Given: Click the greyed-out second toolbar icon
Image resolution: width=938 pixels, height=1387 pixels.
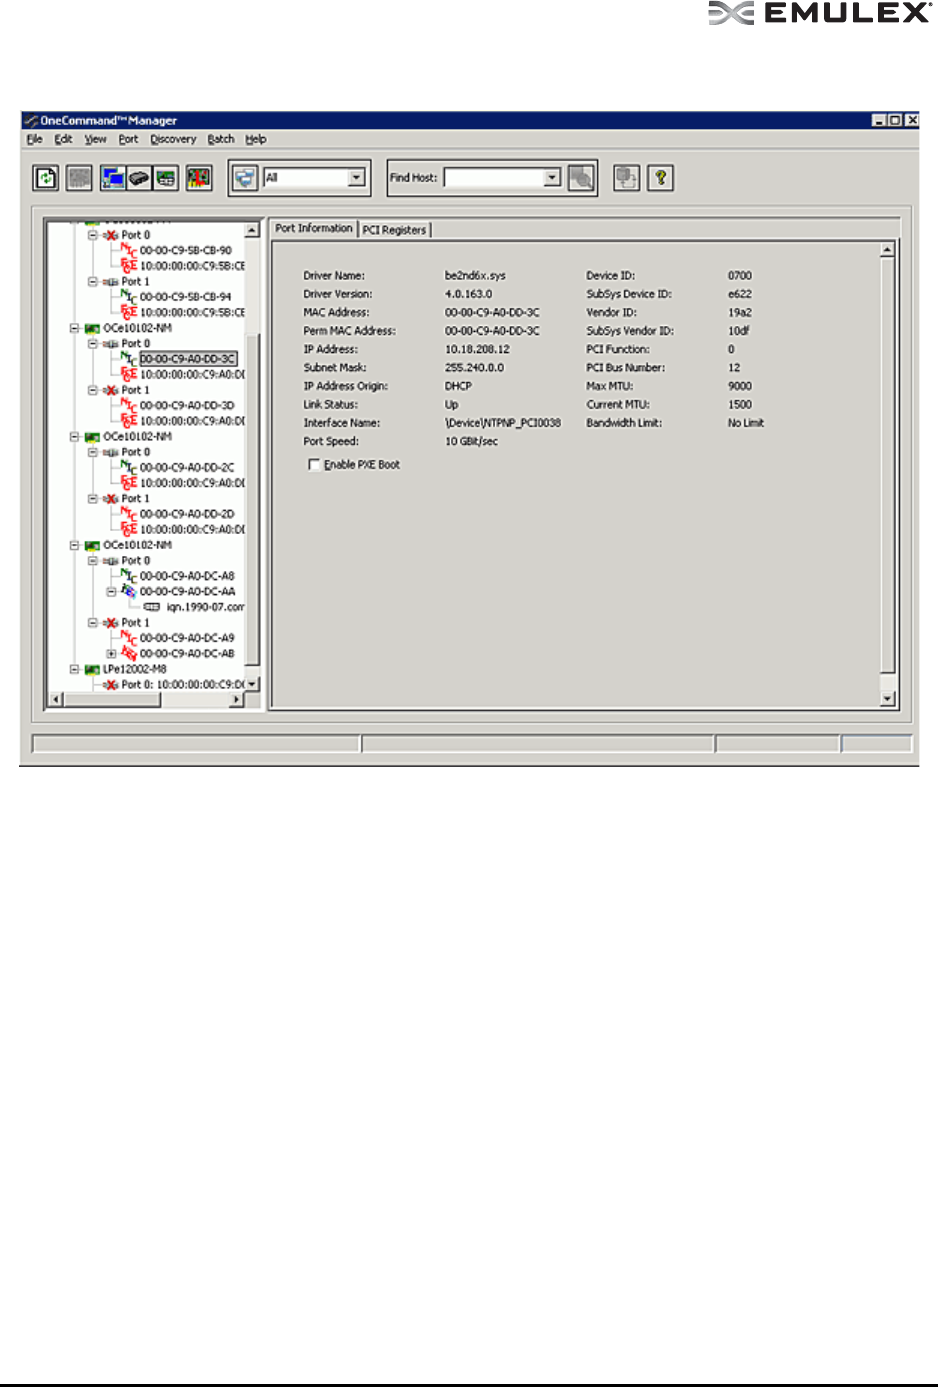Looking at the screenshot, I should point(80,178).
